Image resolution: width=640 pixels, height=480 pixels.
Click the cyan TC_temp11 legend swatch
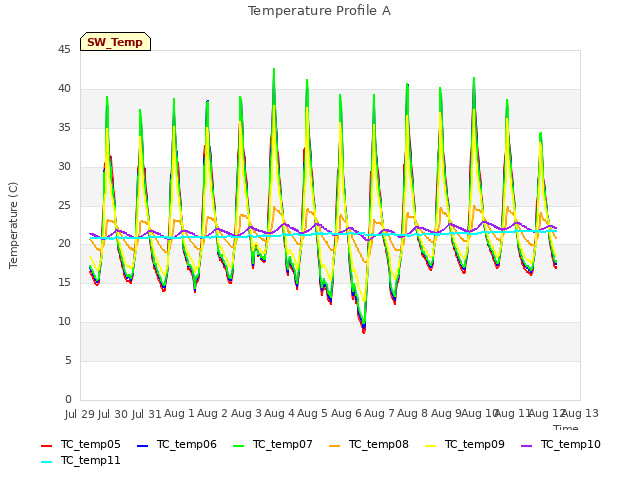(x=47, y=462)
